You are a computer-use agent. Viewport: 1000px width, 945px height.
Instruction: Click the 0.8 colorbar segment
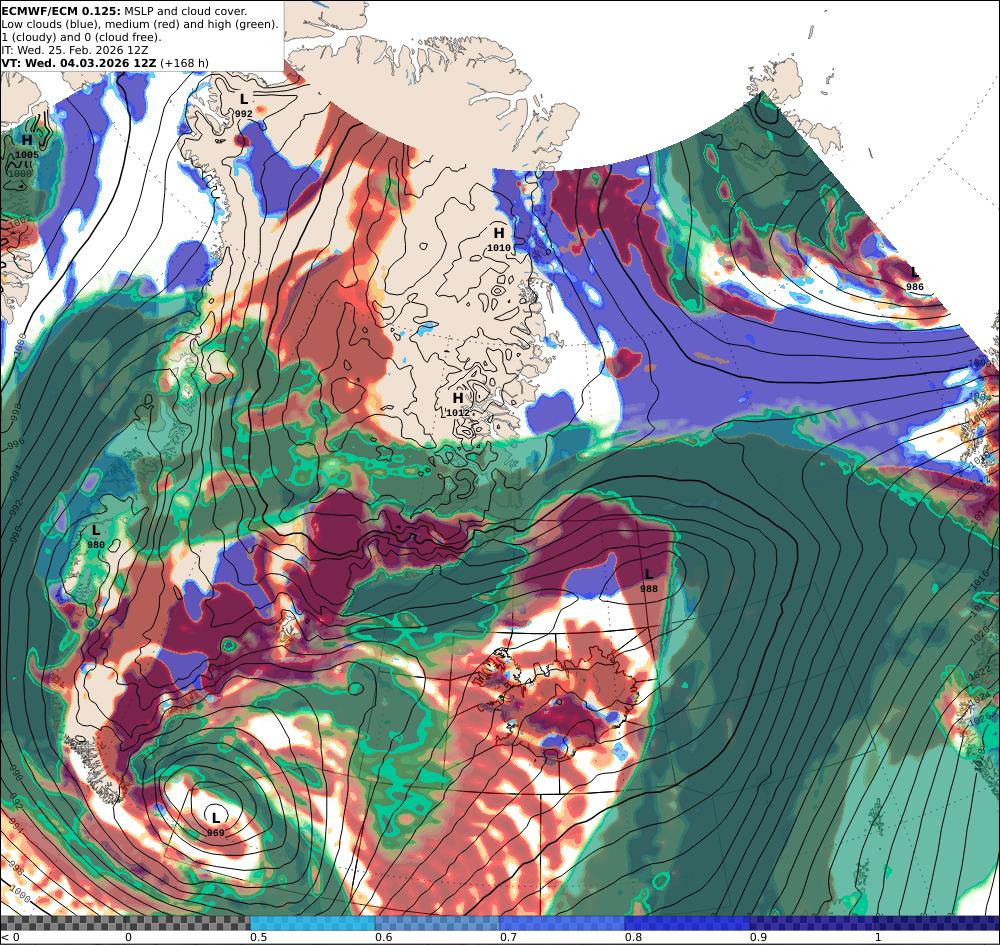click(688, 923)
